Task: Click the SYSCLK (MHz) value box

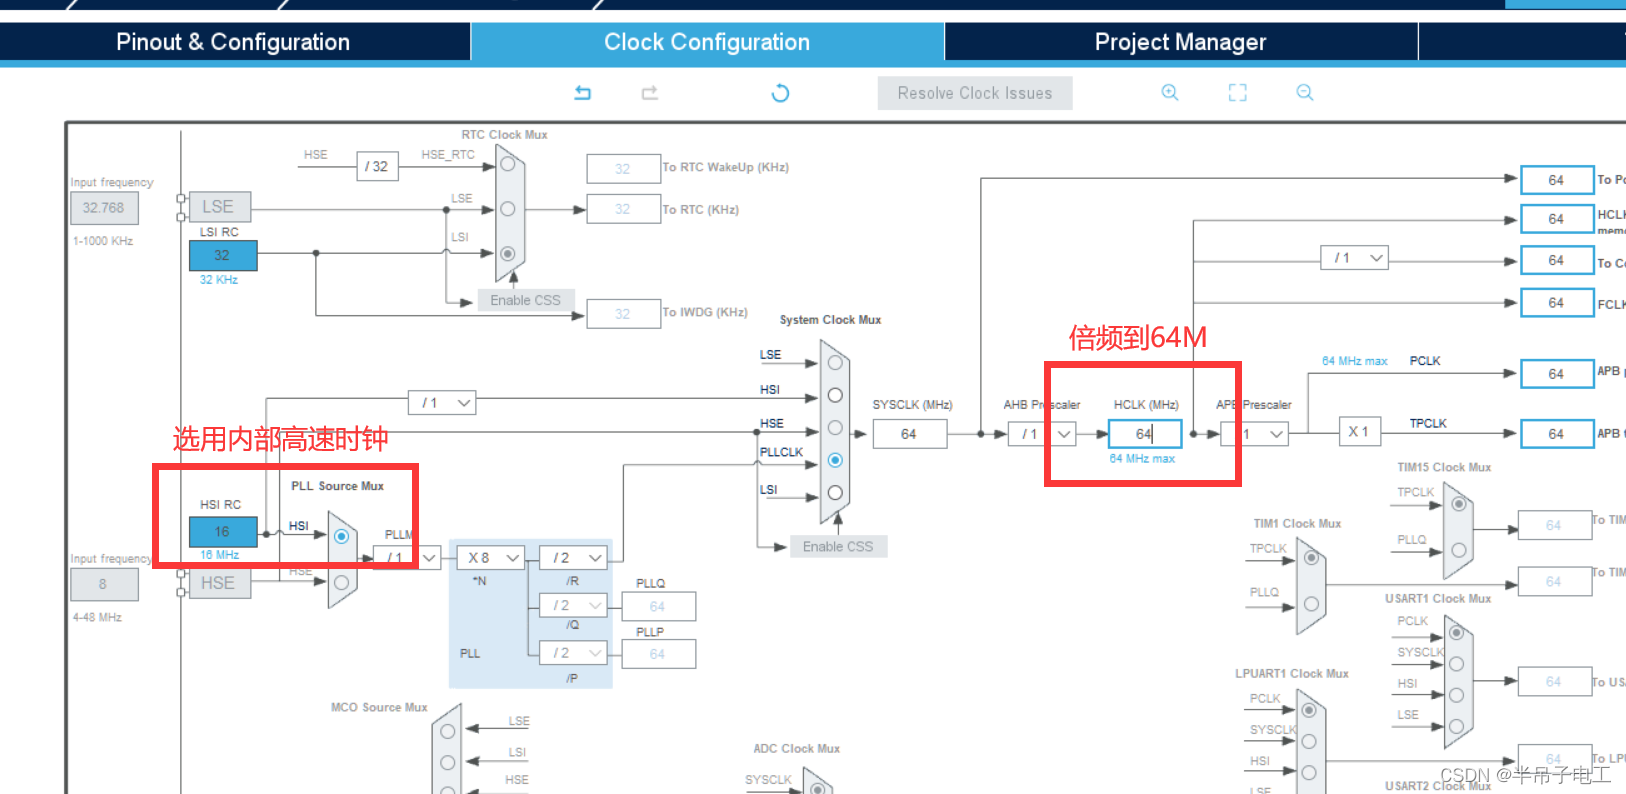Action: [910, 434]
